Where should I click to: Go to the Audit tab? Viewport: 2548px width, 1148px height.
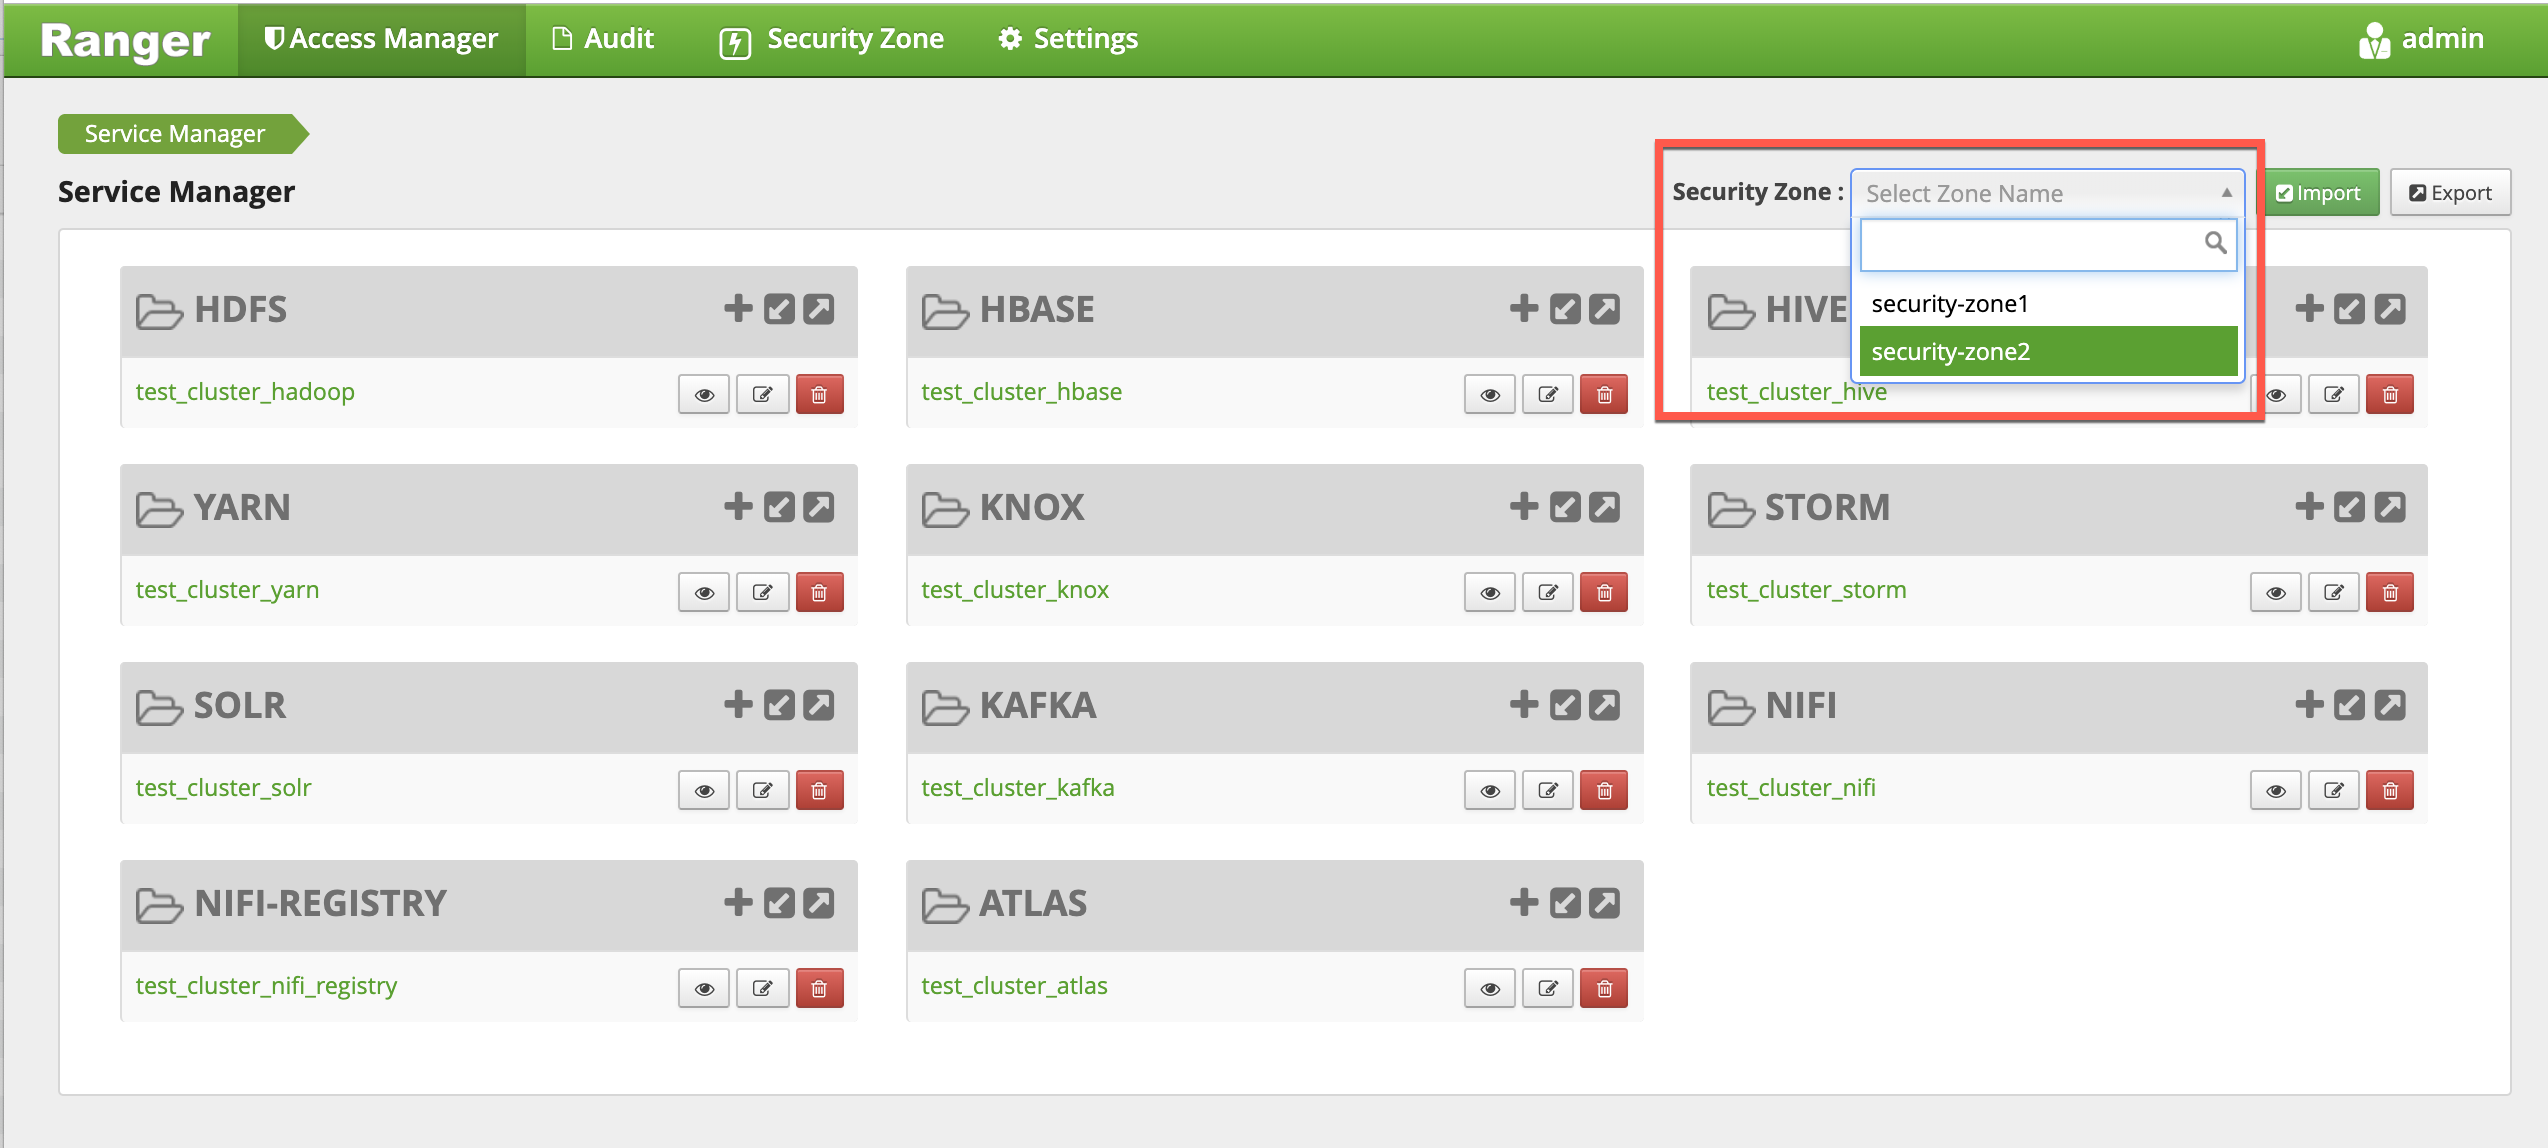(x=603, y=39)
